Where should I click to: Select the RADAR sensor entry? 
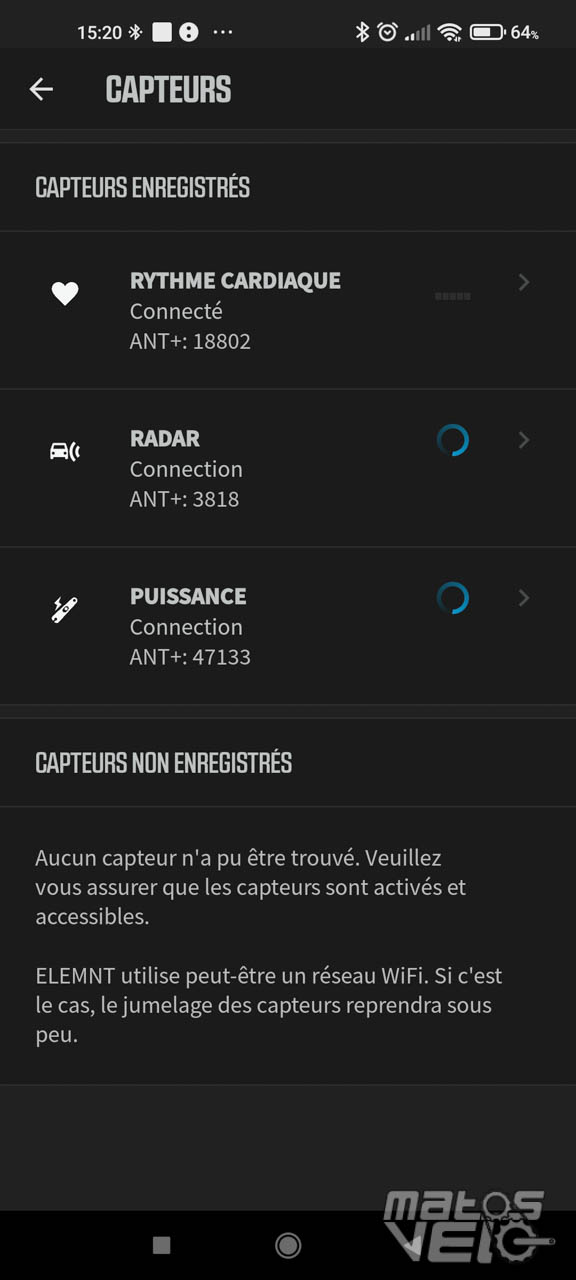click(288, 468)
